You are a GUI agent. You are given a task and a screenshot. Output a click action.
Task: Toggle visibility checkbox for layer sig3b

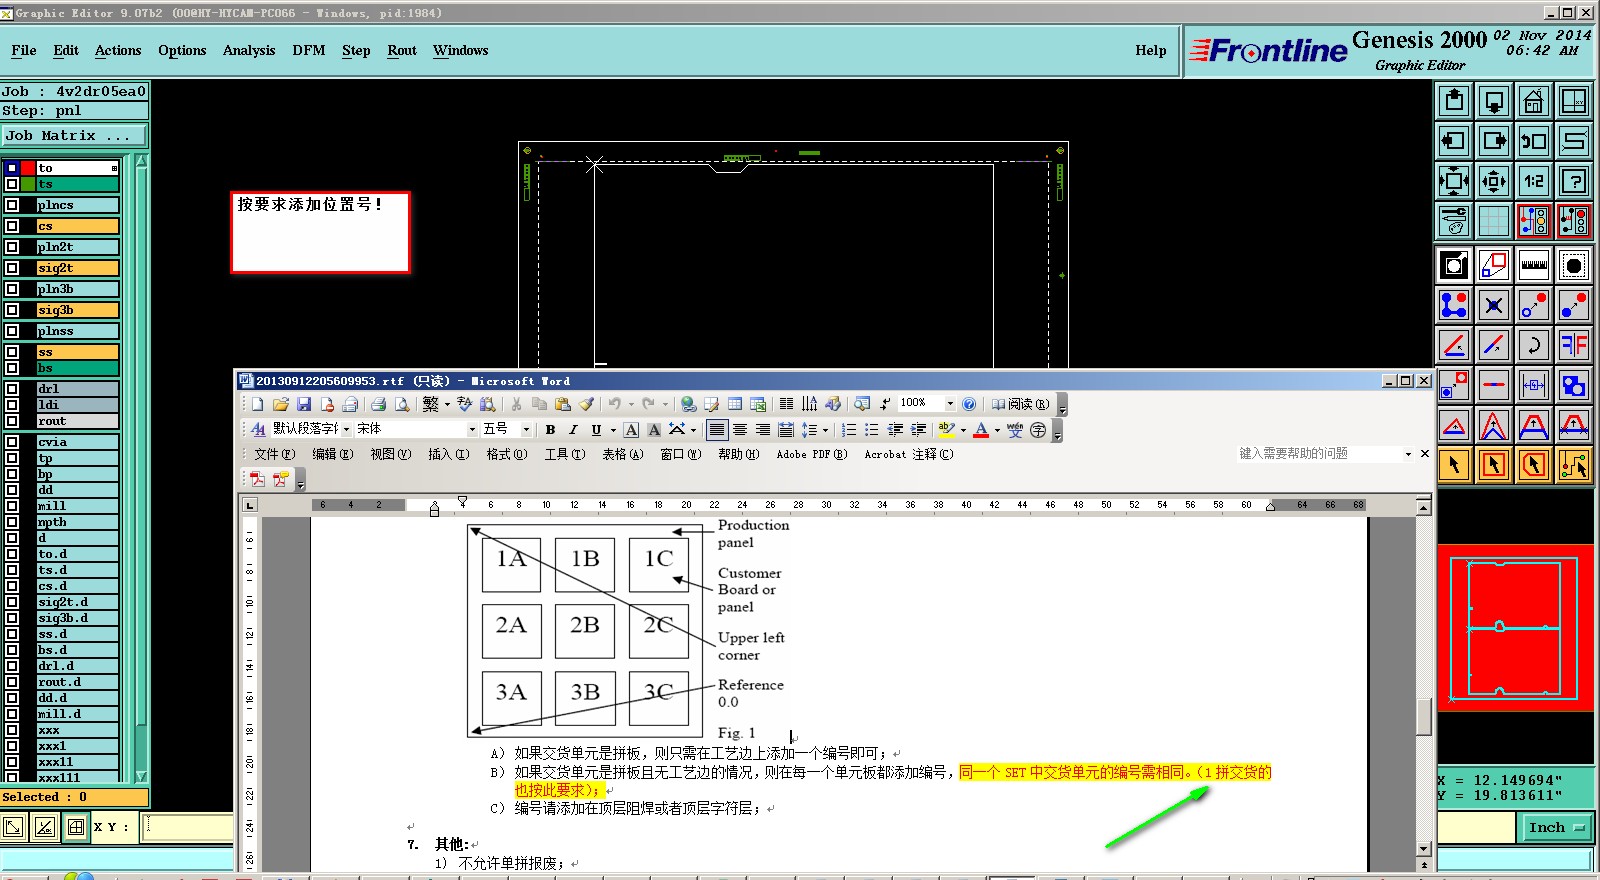pos(12,310)
